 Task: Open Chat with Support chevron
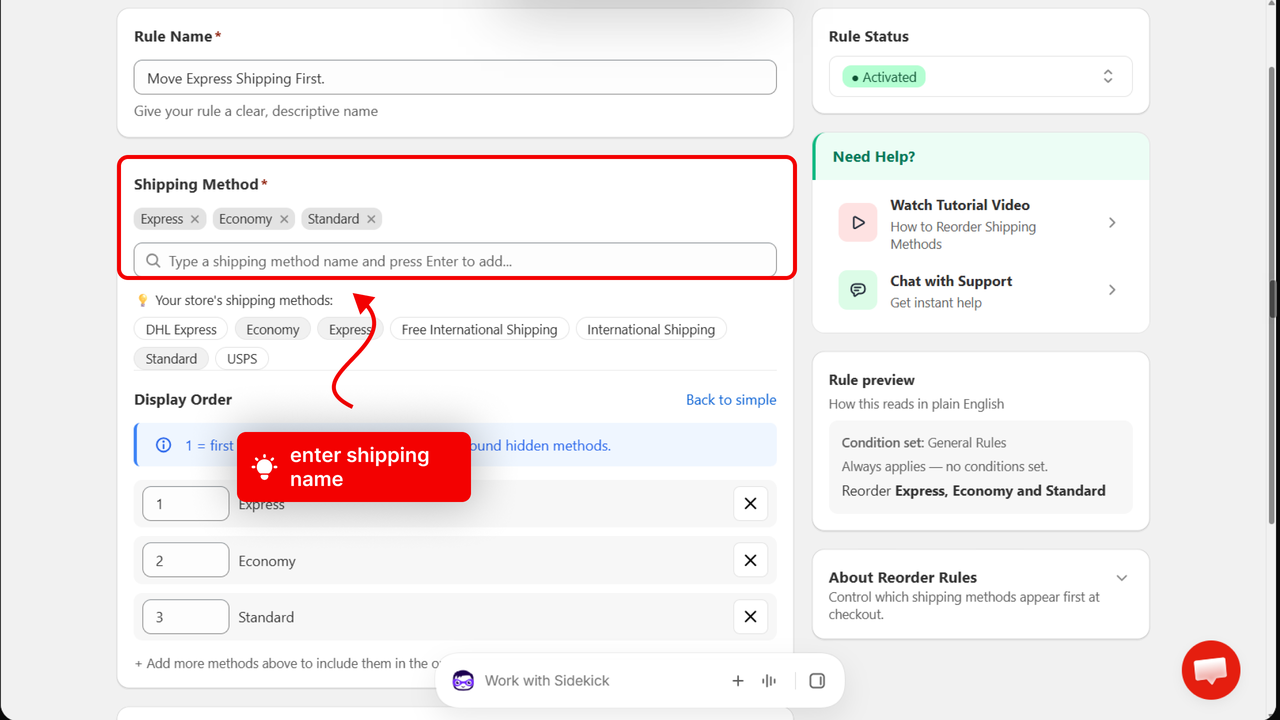coord(1112,290)
